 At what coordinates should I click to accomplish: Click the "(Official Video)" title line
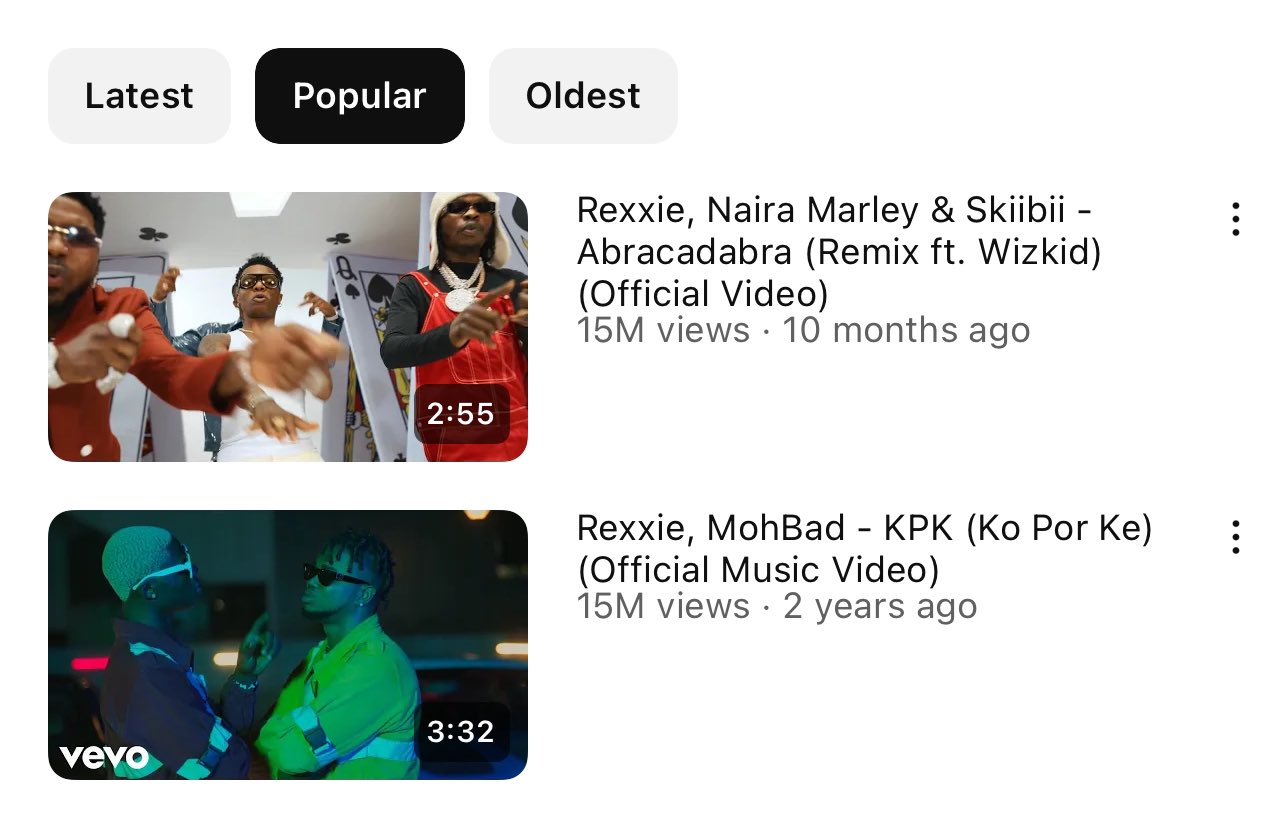click(x=703, y=293)
